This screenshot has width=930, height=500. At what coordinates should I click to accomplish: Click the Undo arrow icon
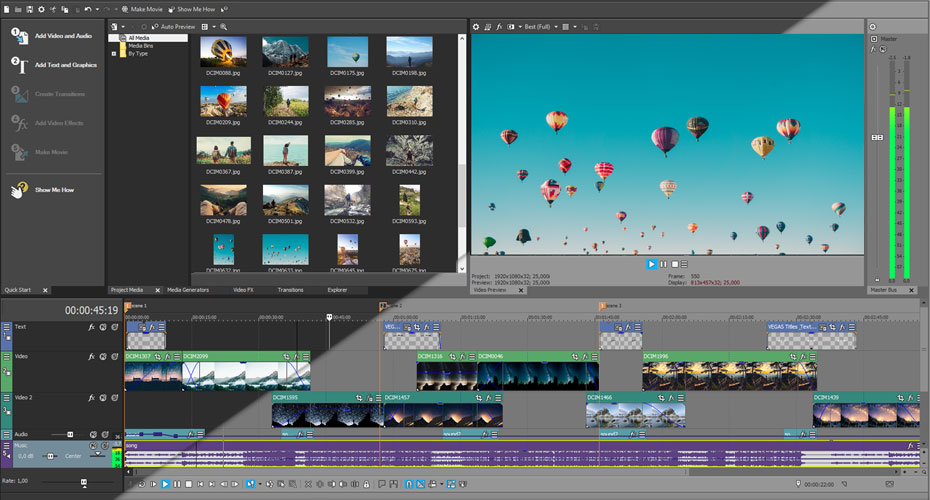[88, 9]
